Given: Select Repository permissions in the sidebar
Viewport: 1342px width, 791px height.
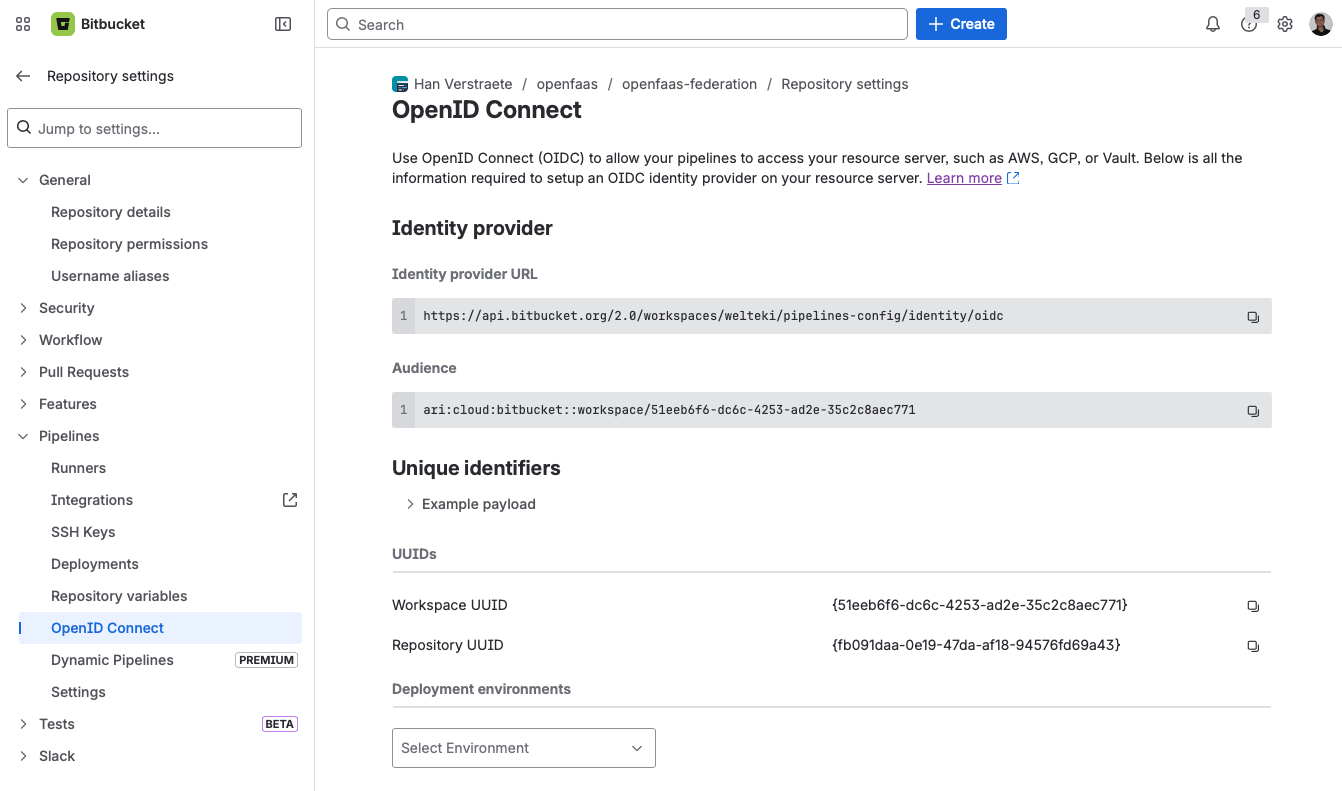Looking at the screenshot, I should click(129, 243).
